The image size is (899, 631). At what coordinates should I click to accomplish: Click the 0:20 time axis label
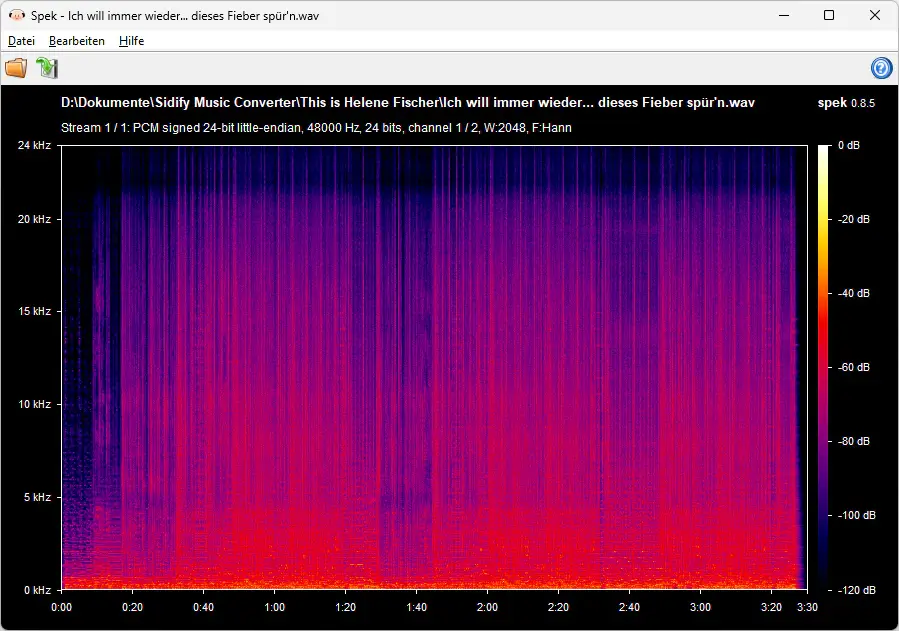pos(132,607)
